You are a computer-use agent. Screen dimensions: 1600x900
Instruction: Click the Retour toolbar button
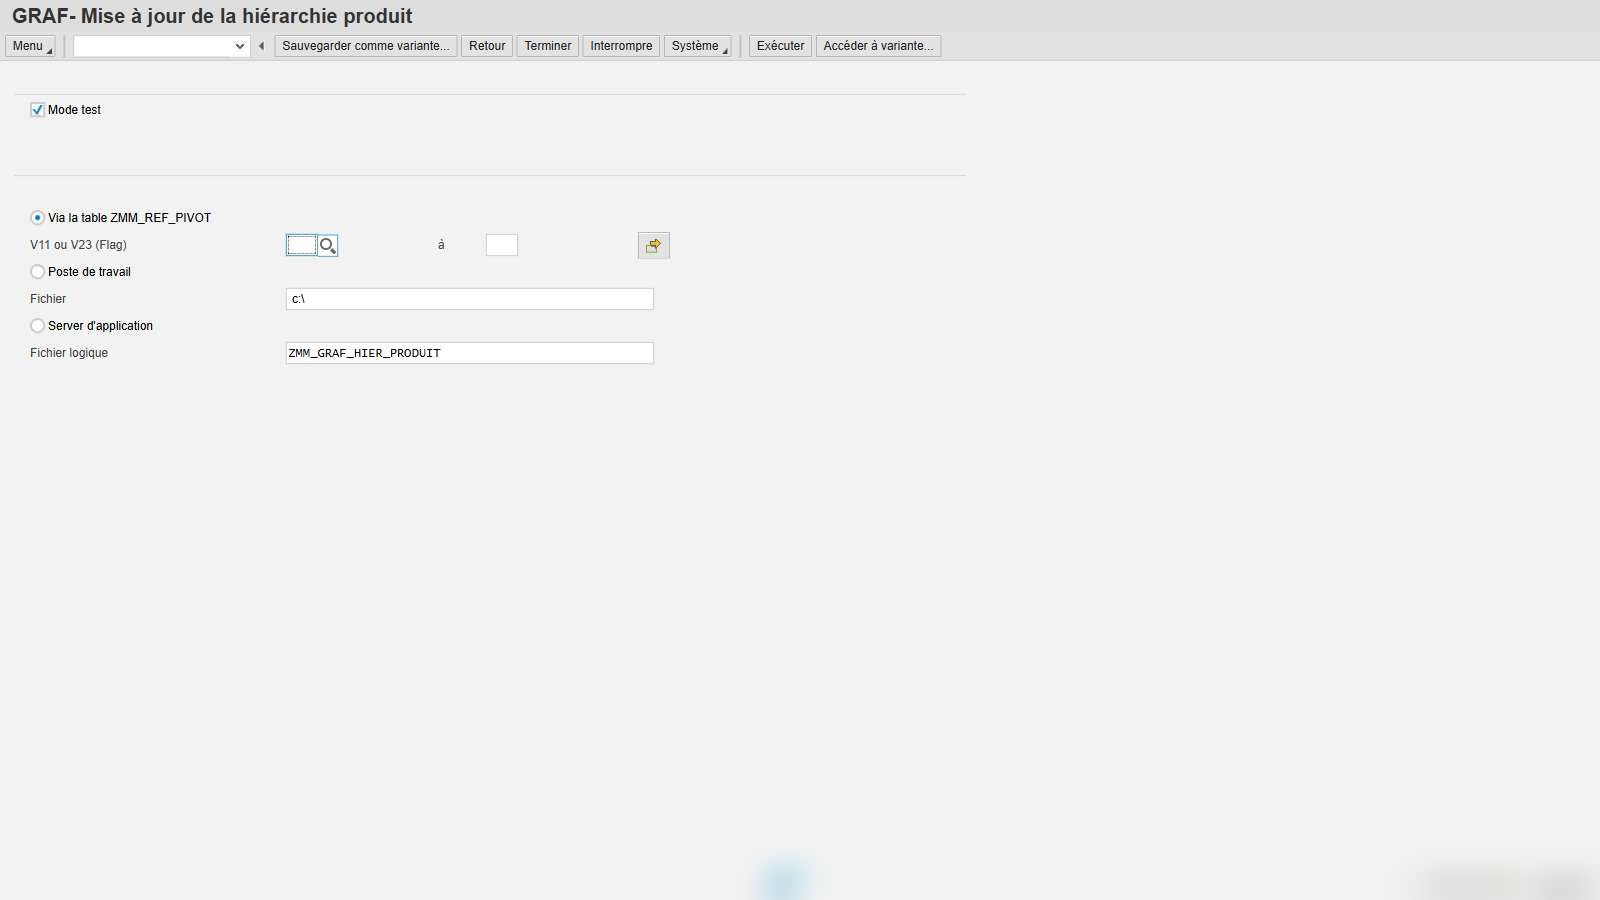click(x=487, y=46)
